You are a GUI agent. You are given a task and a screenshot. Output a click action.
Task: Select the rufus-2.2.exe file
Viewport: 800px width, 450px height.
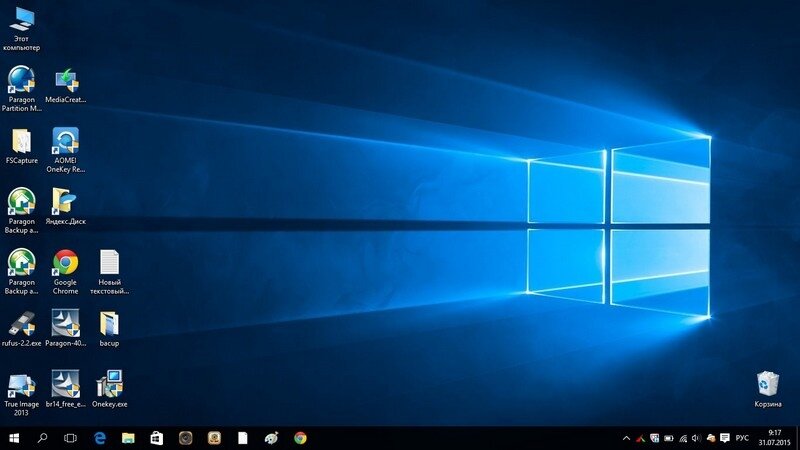coord(21,329)
